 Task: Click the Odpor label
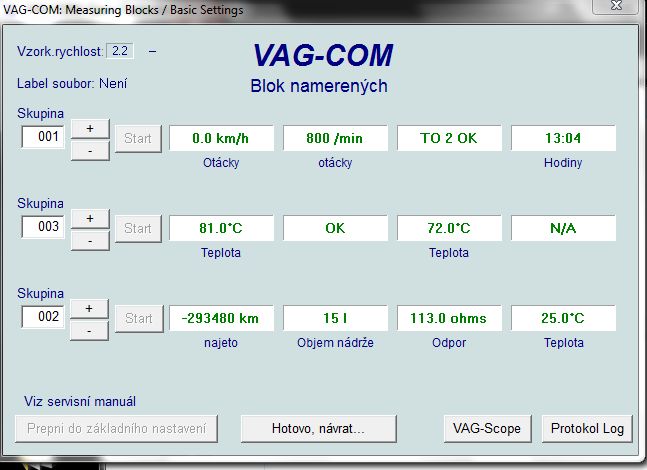pos(449,343)
